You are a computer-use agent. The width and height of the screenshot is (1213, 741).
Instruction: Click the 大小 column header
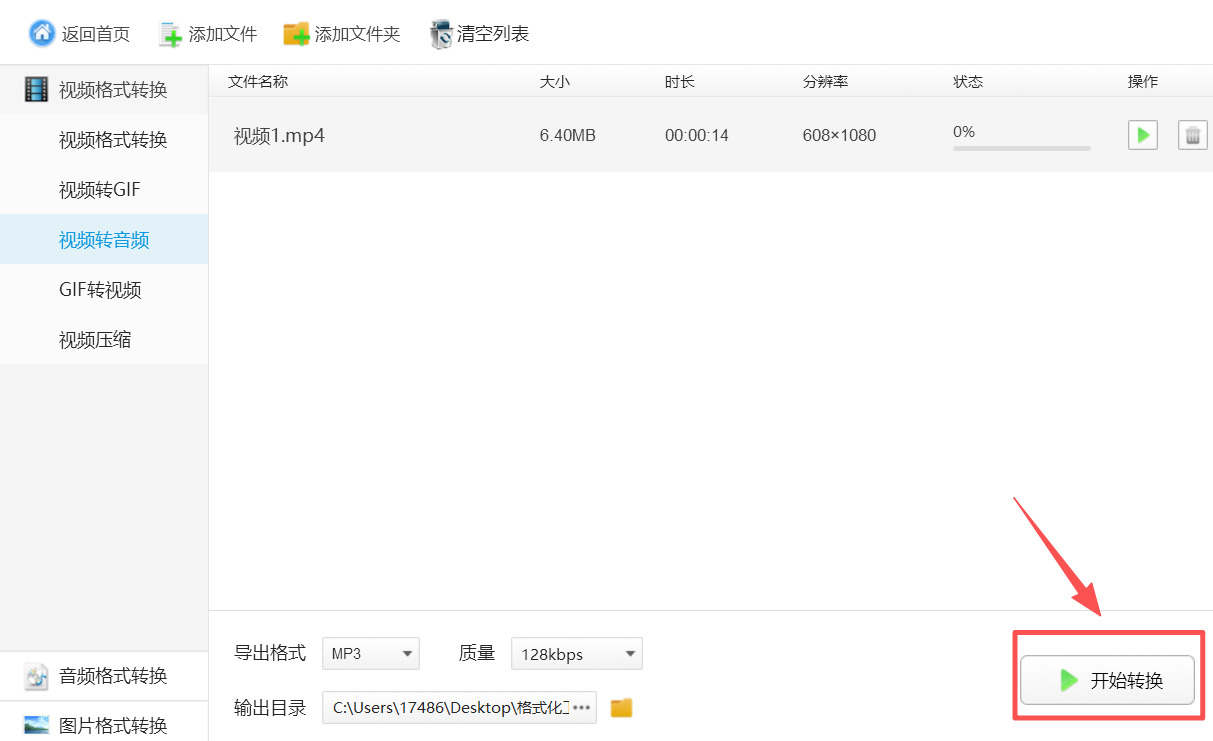[x=555, y=82]
